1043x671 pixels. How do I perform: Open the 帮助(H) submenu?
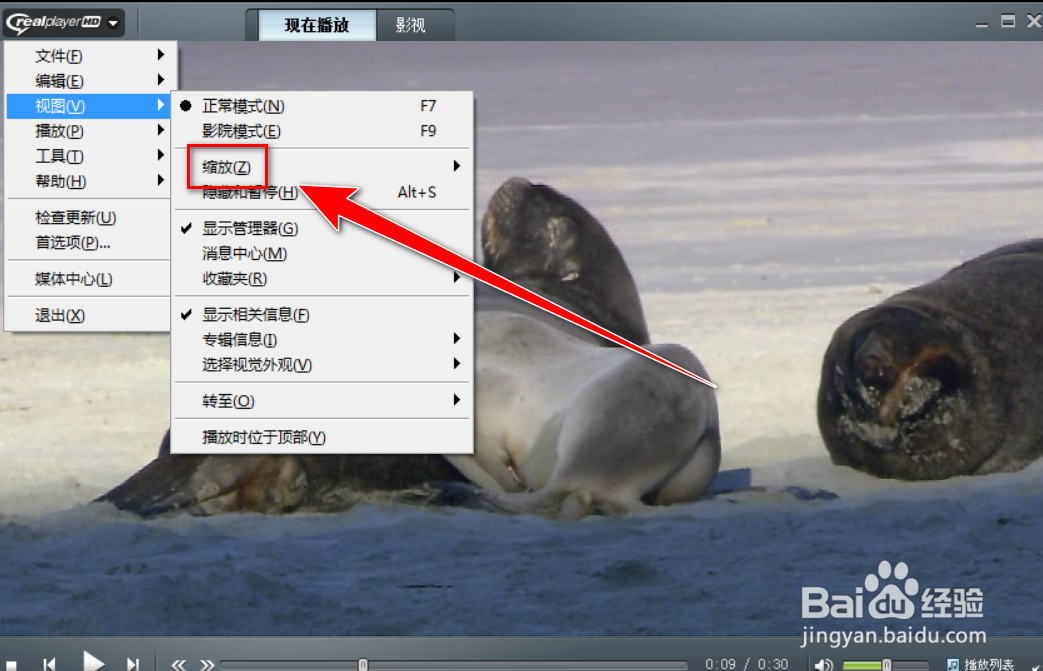pos(90,181)
